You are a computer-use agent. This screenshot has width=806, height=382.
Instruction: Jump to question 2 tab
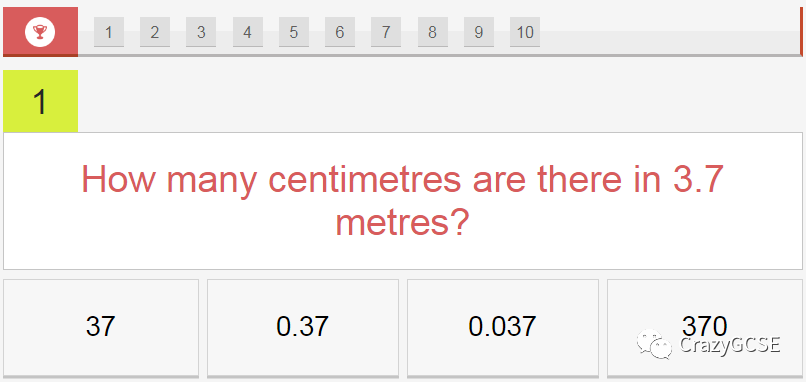click(155, 32)
